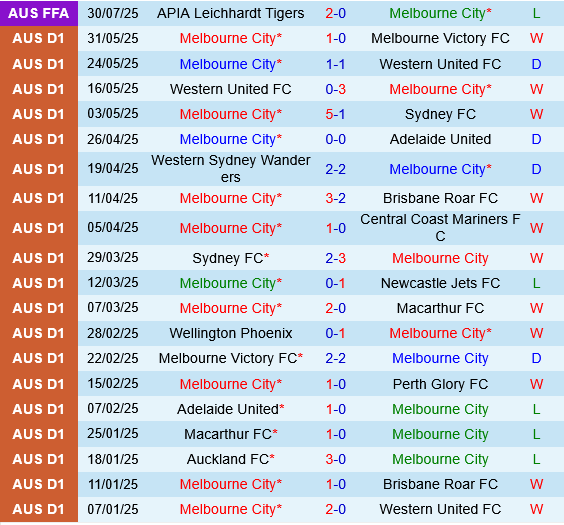Screen dimensions: 564x525
Task: Click Melbourne City on the 18/01/25 row
Action: [x=440, y=459]
